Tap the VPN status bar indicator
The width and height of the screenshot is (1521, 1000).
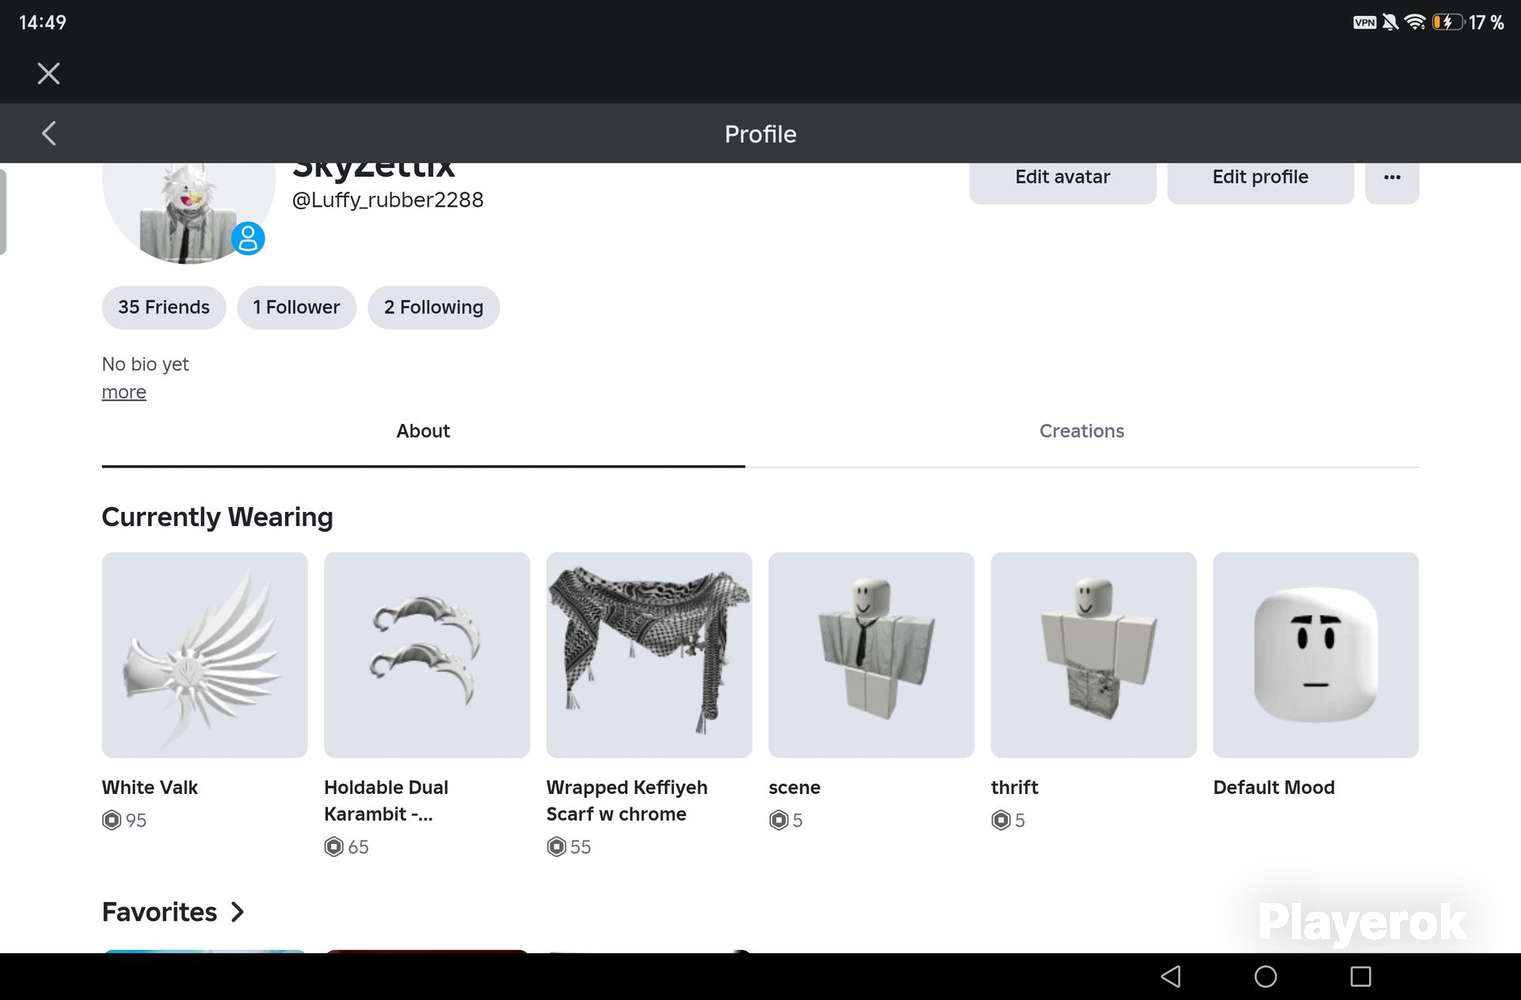[1365, 22]
